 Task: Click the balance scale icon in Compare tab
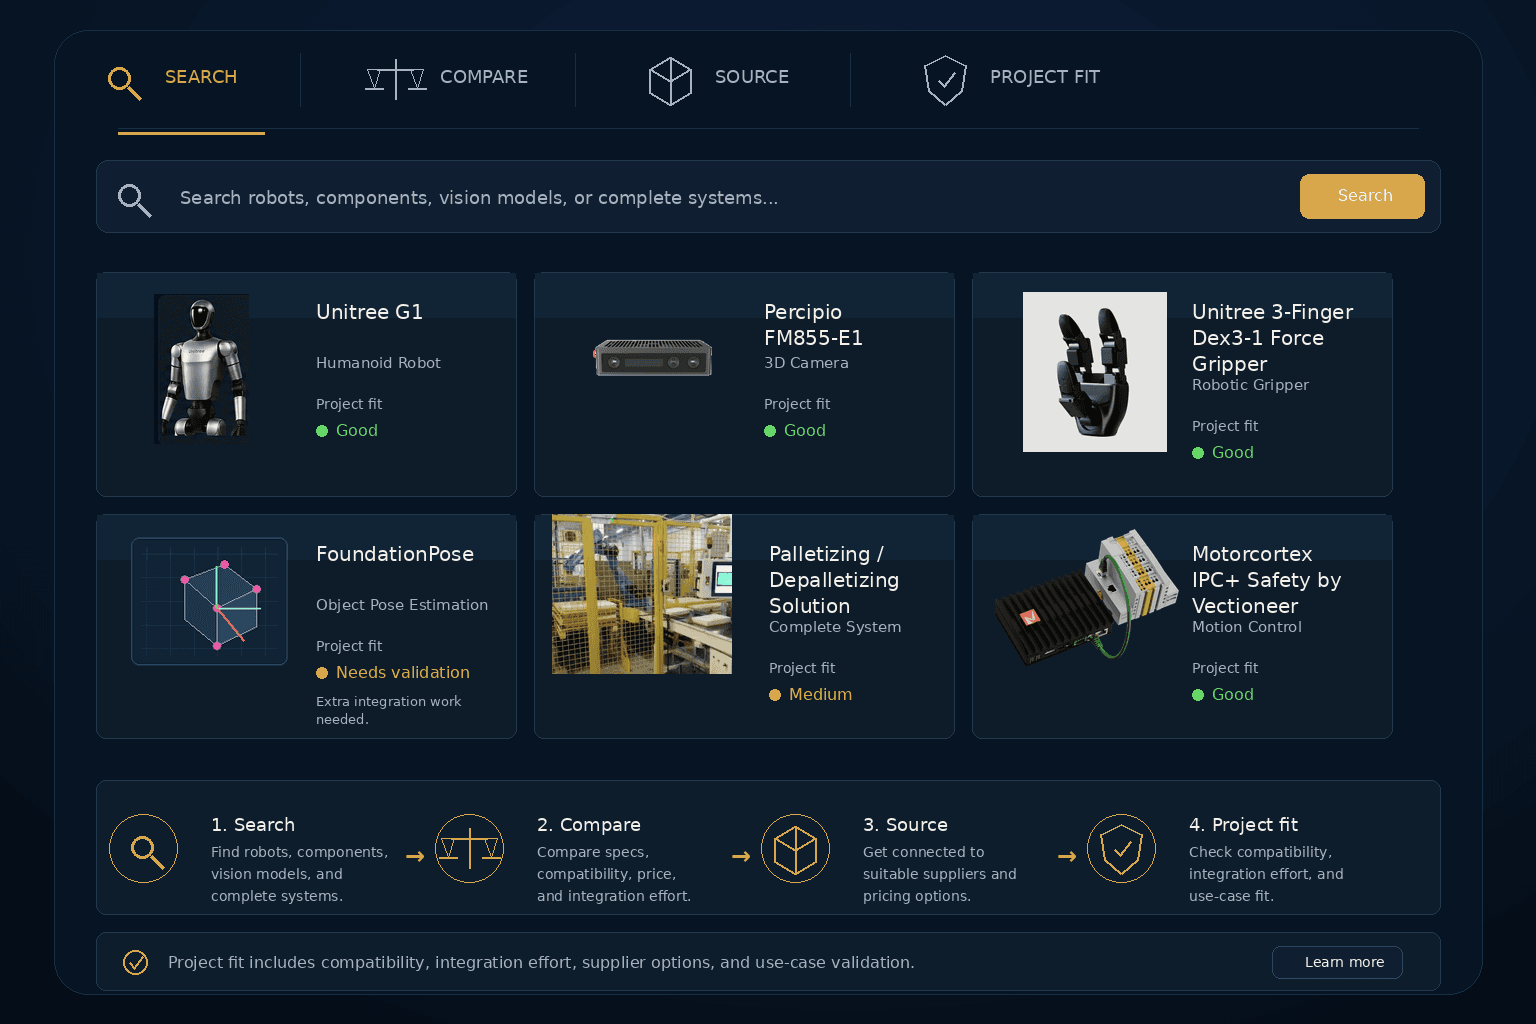tap(396, 79)
